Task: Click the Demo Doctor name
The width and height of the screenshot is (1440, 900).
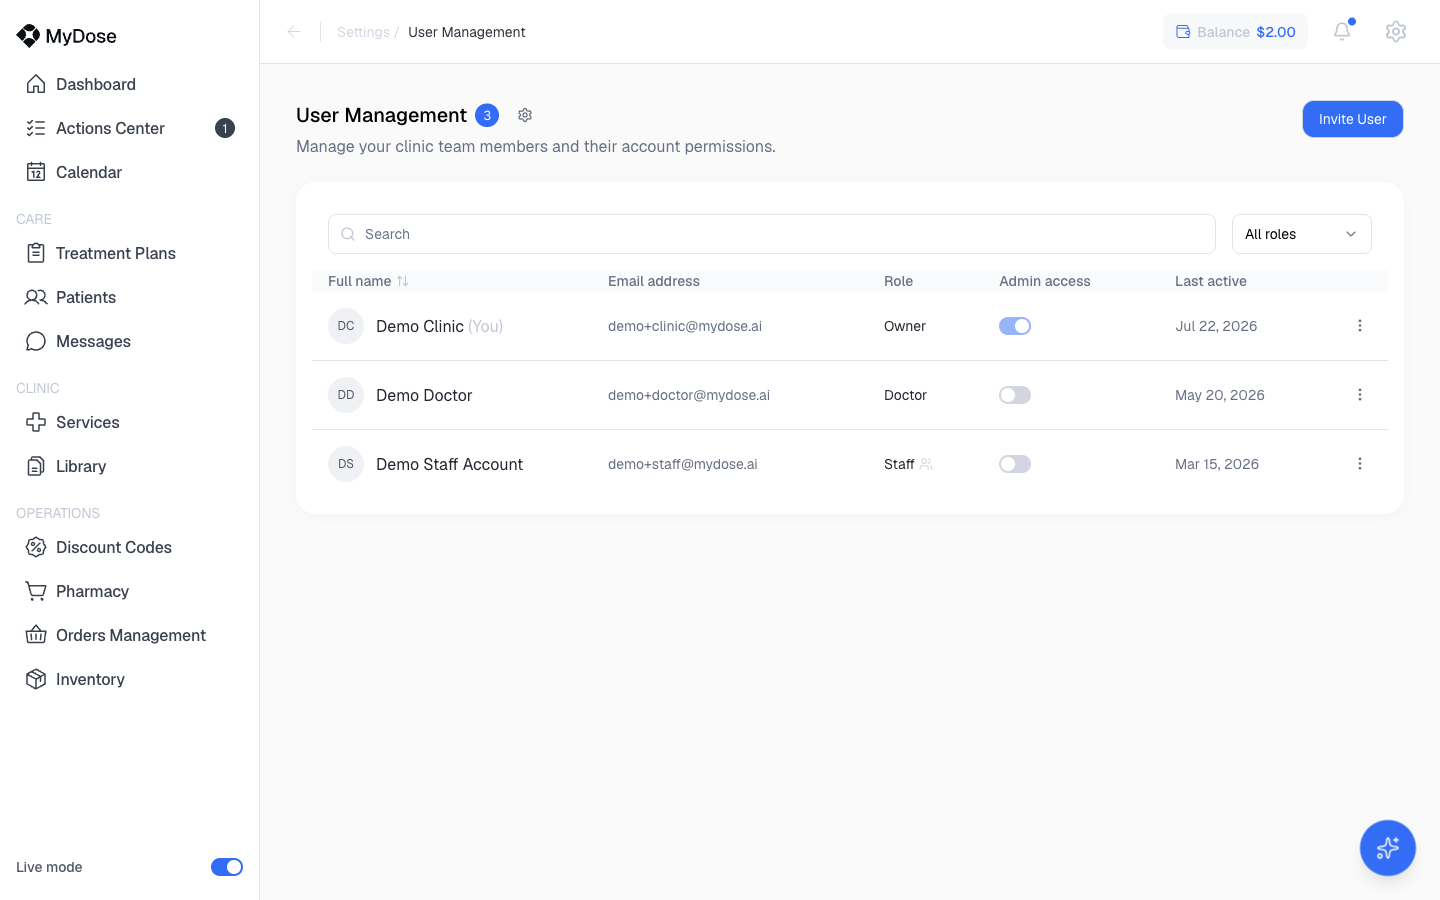Action: tap(424, 395)
